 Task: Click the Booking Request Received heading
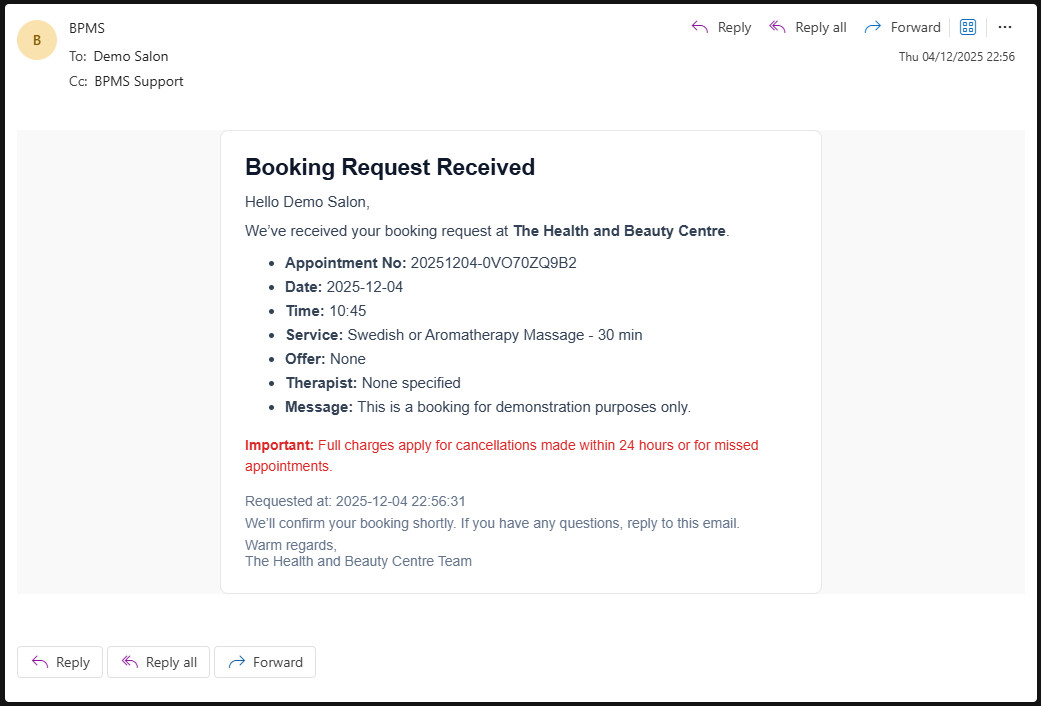(x=390, y=167)
